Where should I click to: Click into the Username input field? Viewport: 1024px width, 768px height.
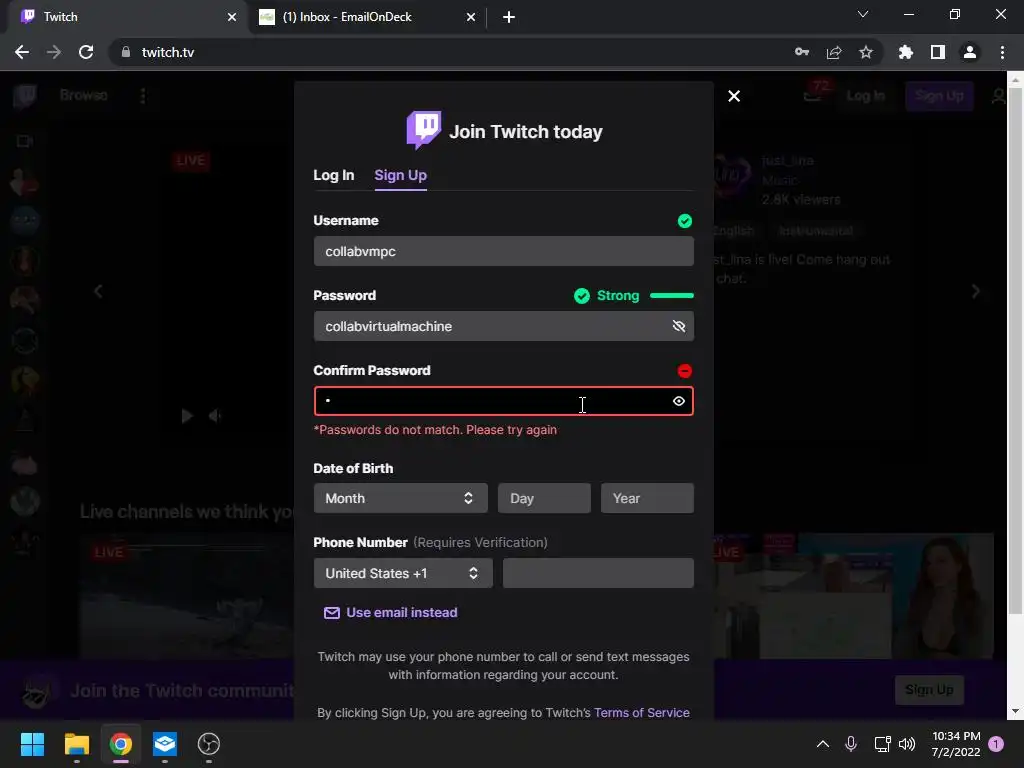(504, 251)
